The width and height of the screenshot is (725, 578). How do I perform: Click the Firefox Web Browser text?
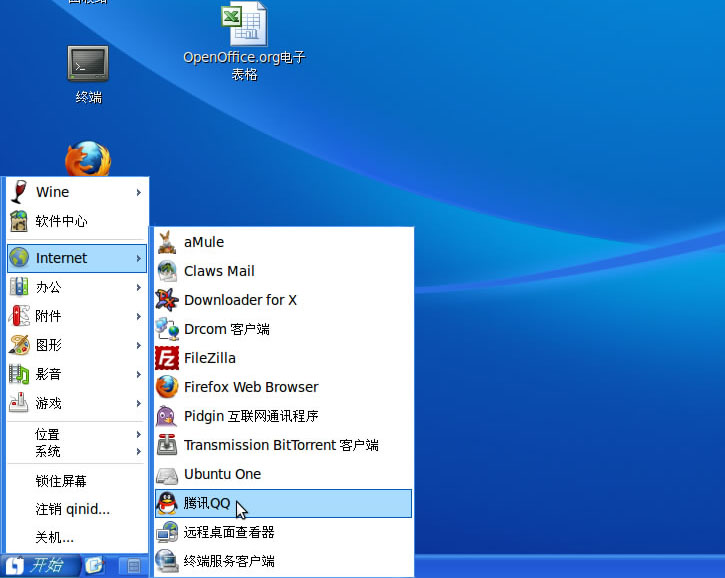[x=251, y=387]
